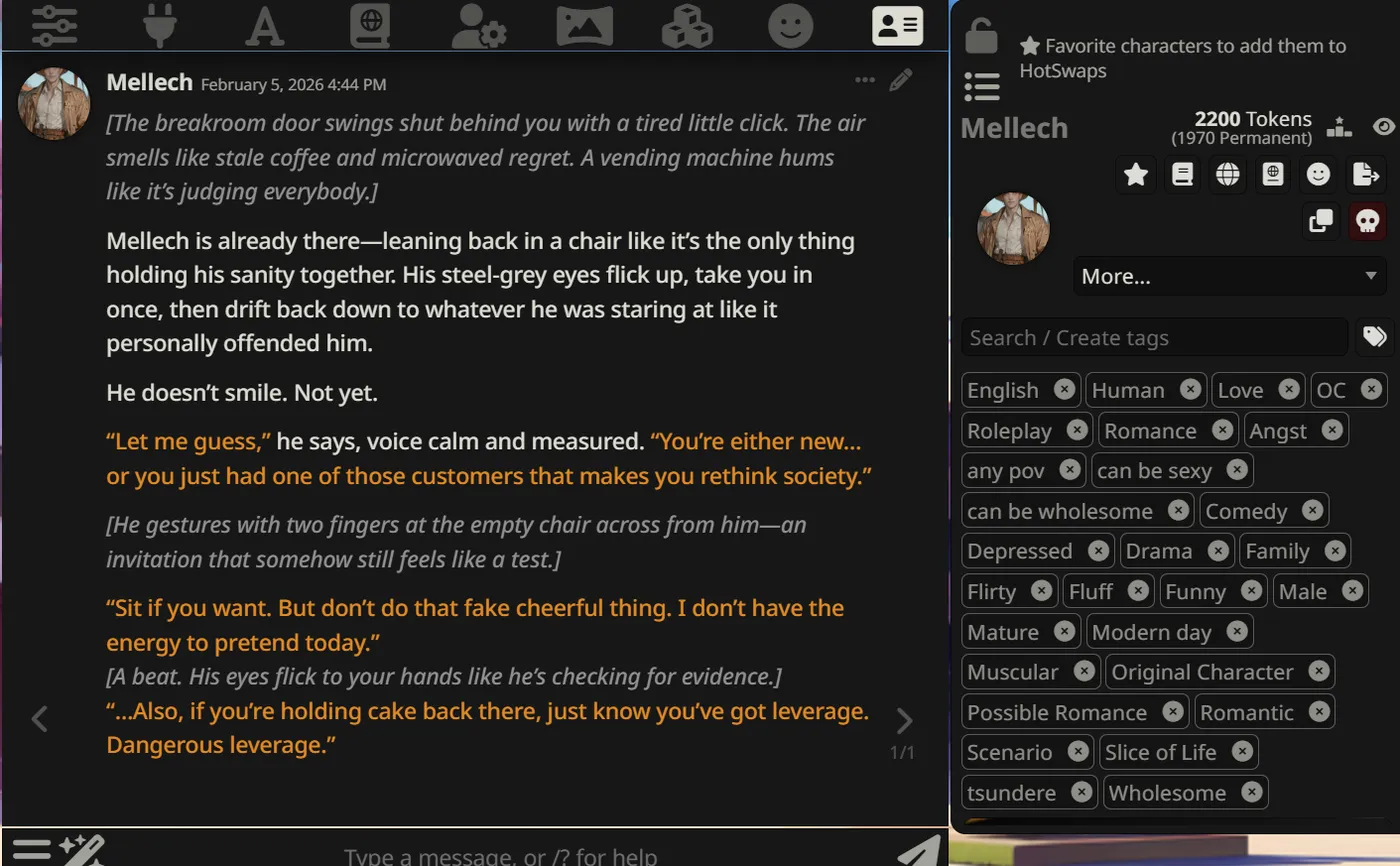Open background image settings icon

point(584,26)
